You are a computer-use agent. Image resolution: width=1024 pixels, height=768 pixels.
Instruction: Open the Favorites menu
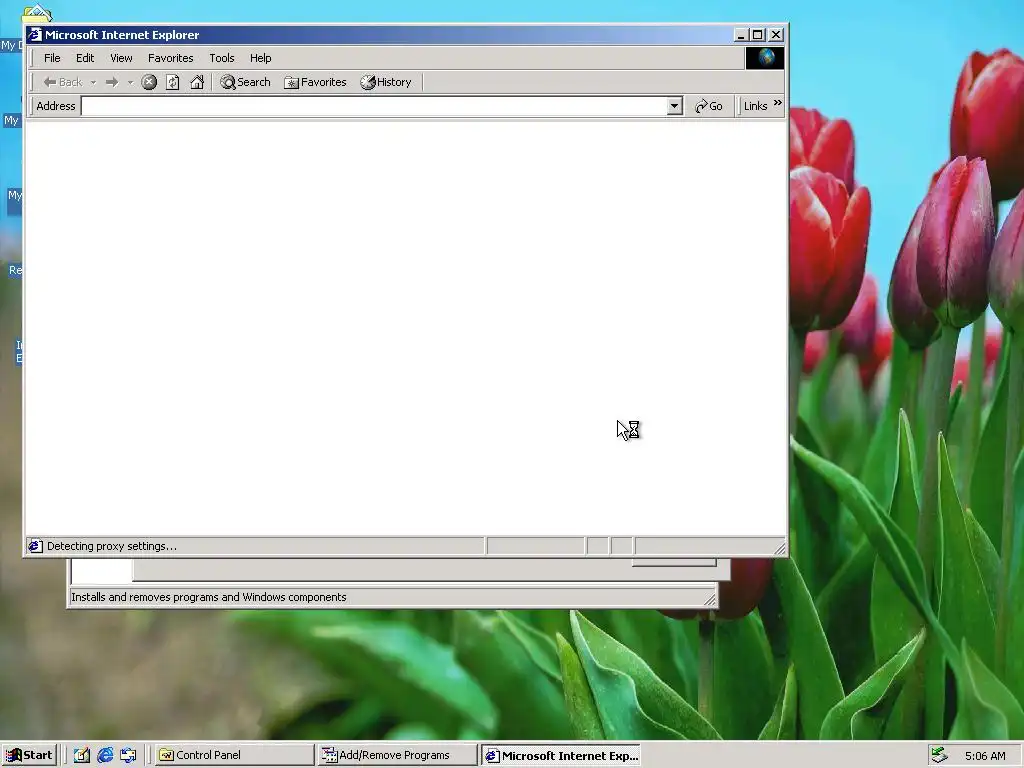[170, 58]
